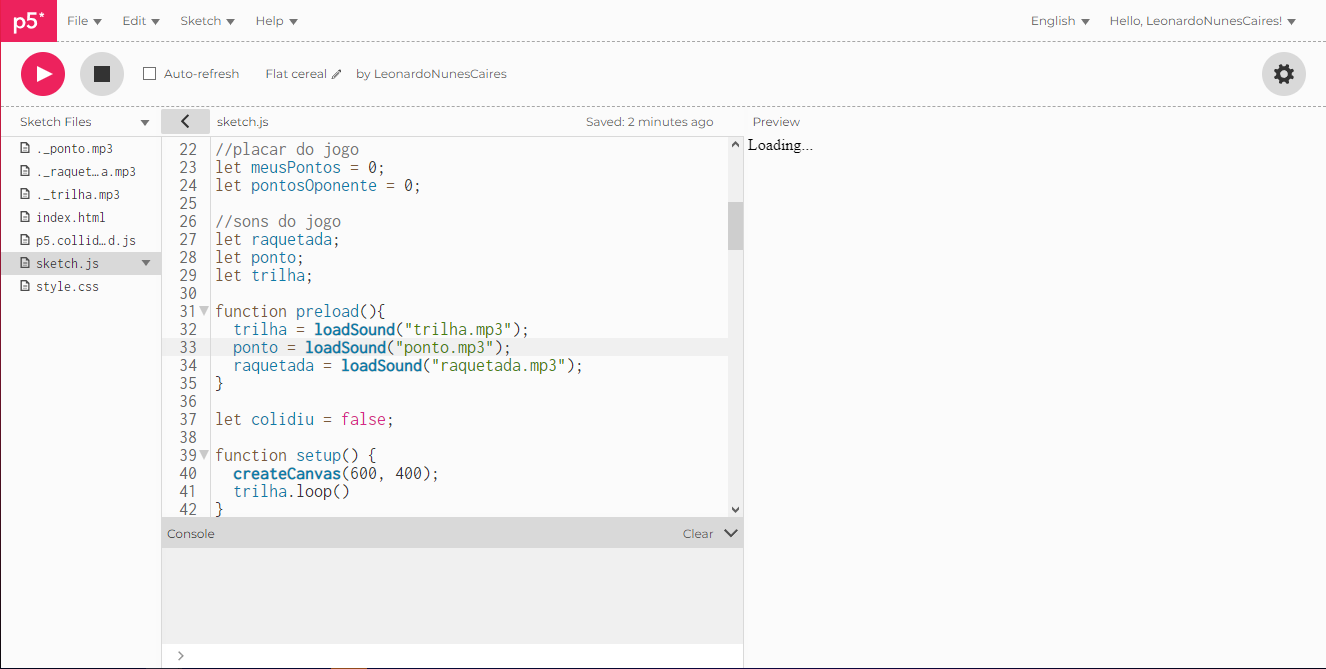Open the English language dropdown

click(x=1060, y=21)
